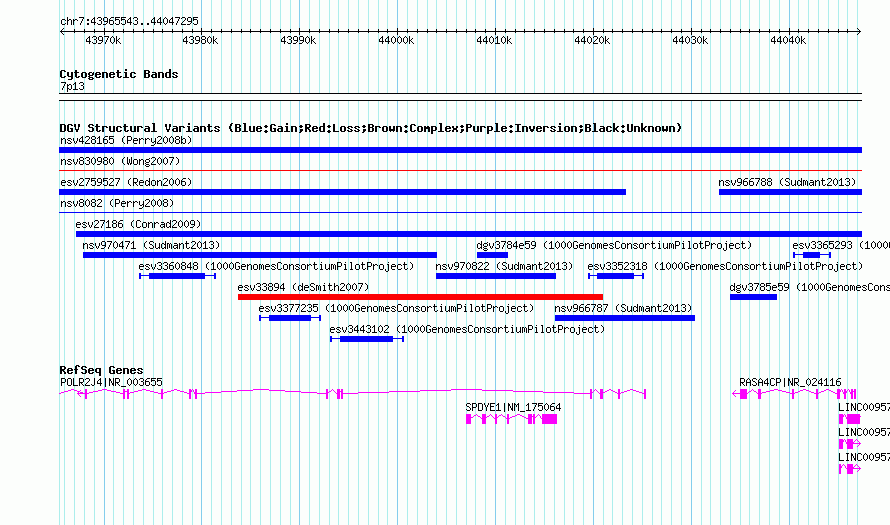
Task: Click the nsv428165 (Perry2008b) variant bar
Action: click(460, 150)
